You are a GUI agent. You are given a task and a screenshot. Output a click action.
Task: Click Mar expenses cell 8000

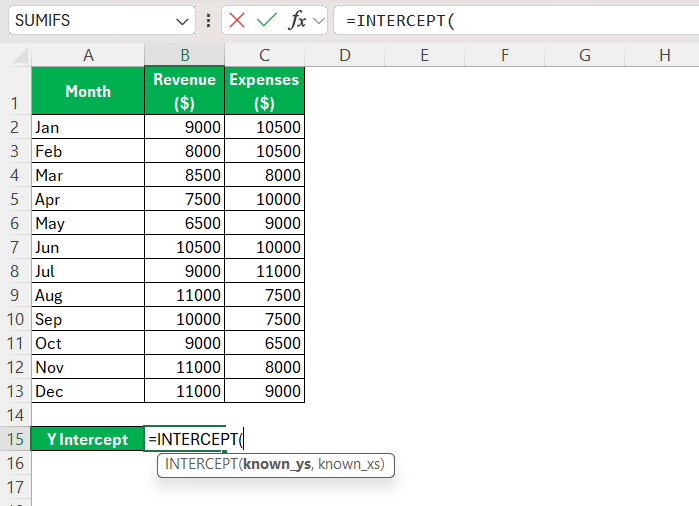coord(264,175)
